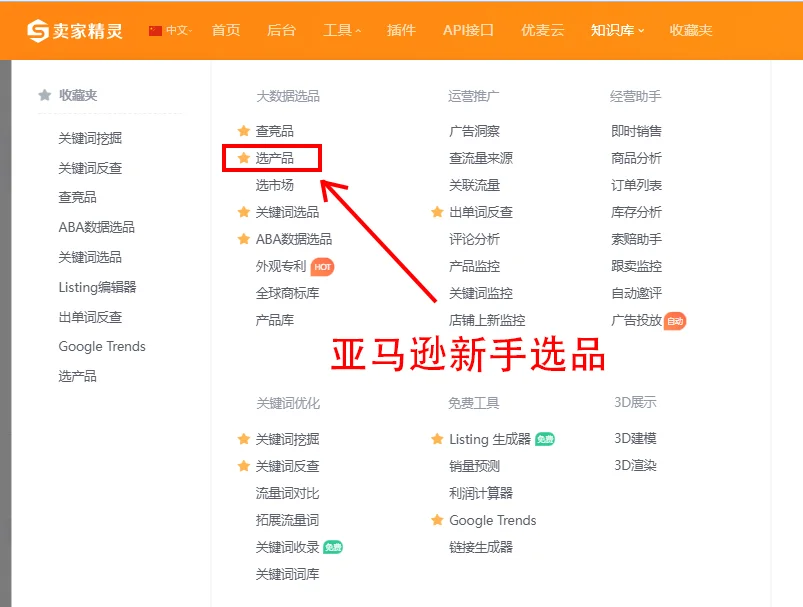
Task: Open 库存分析
Action: coord(636,212)
